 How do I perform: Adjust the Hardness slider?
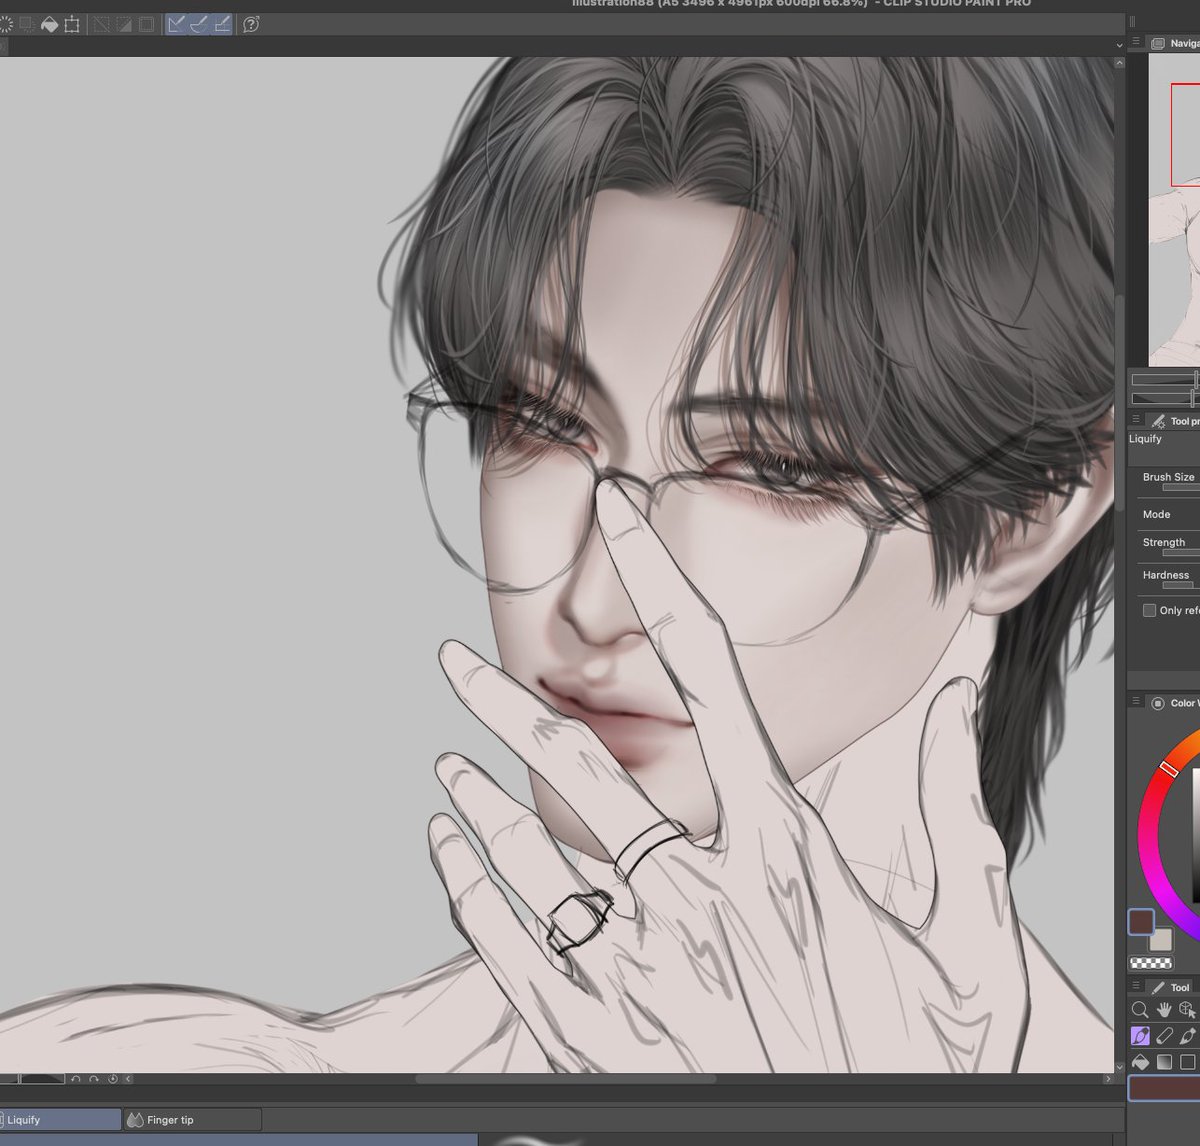coord(1180,586)
